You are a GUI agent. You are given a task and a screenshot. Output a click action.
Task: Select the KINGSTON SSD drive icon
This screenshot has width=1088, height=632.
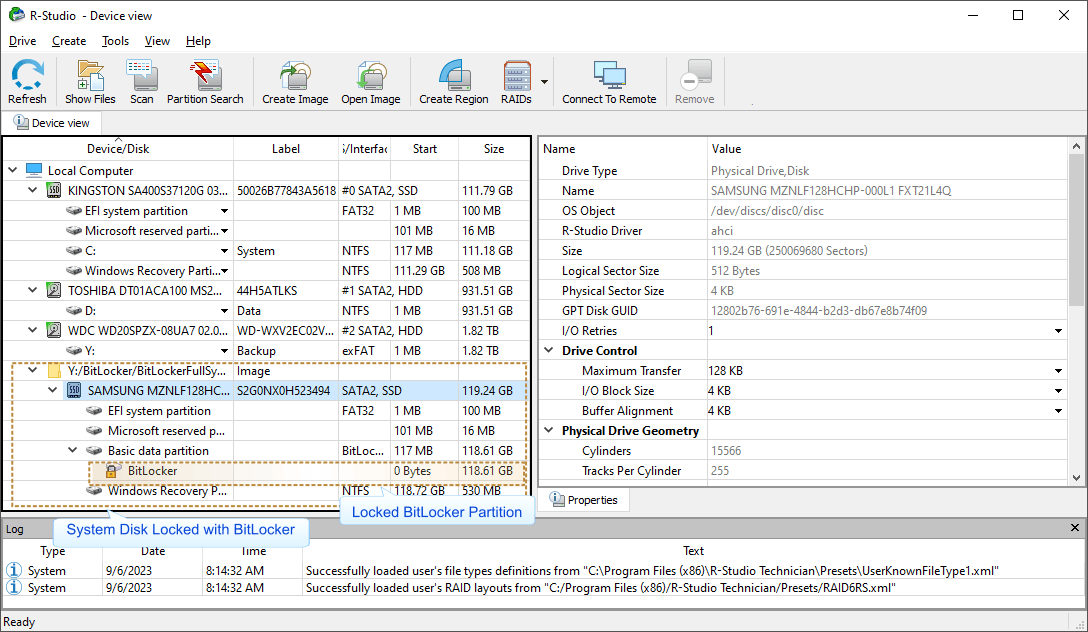tap(53, 190)
